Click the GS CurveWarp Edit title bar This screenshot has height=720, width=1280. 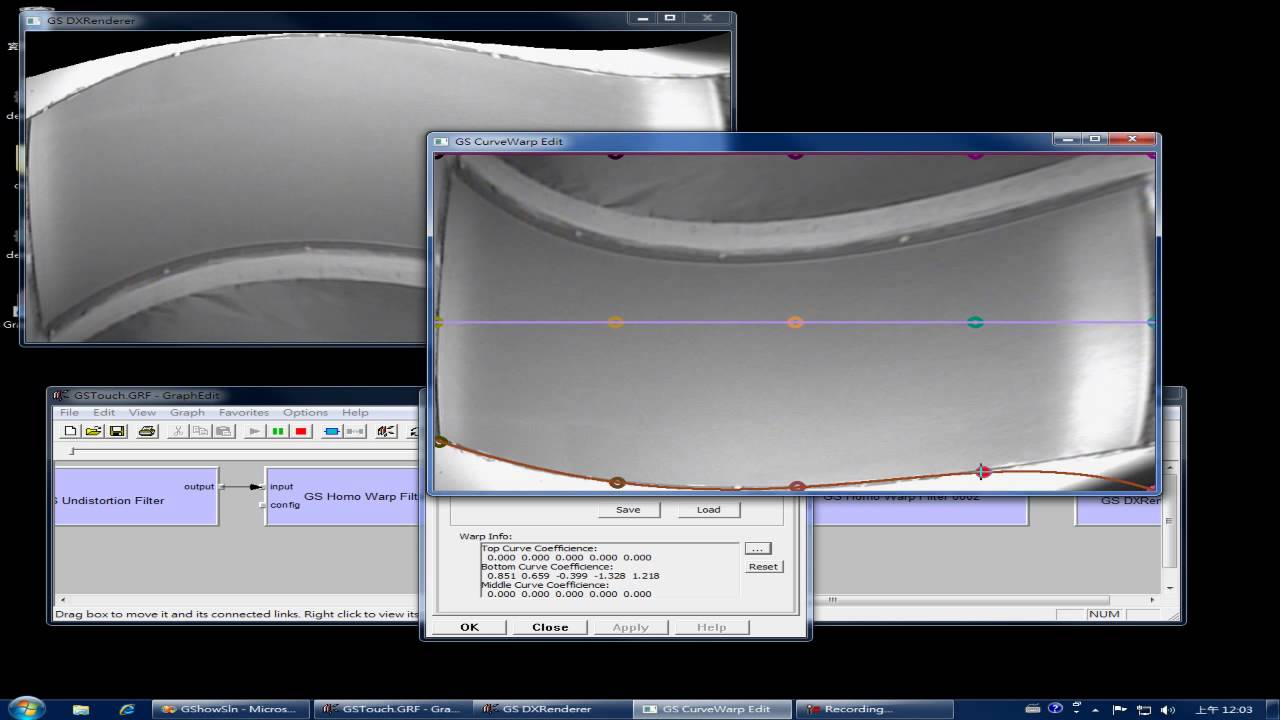pos(796,141)
